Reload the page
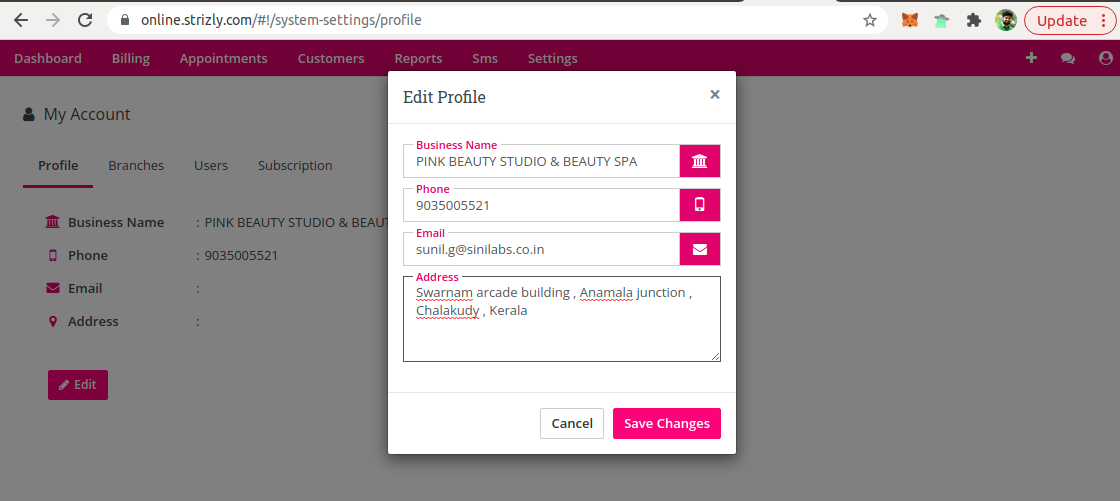The width and height of the screenshot is (1120, 501). 85,20
